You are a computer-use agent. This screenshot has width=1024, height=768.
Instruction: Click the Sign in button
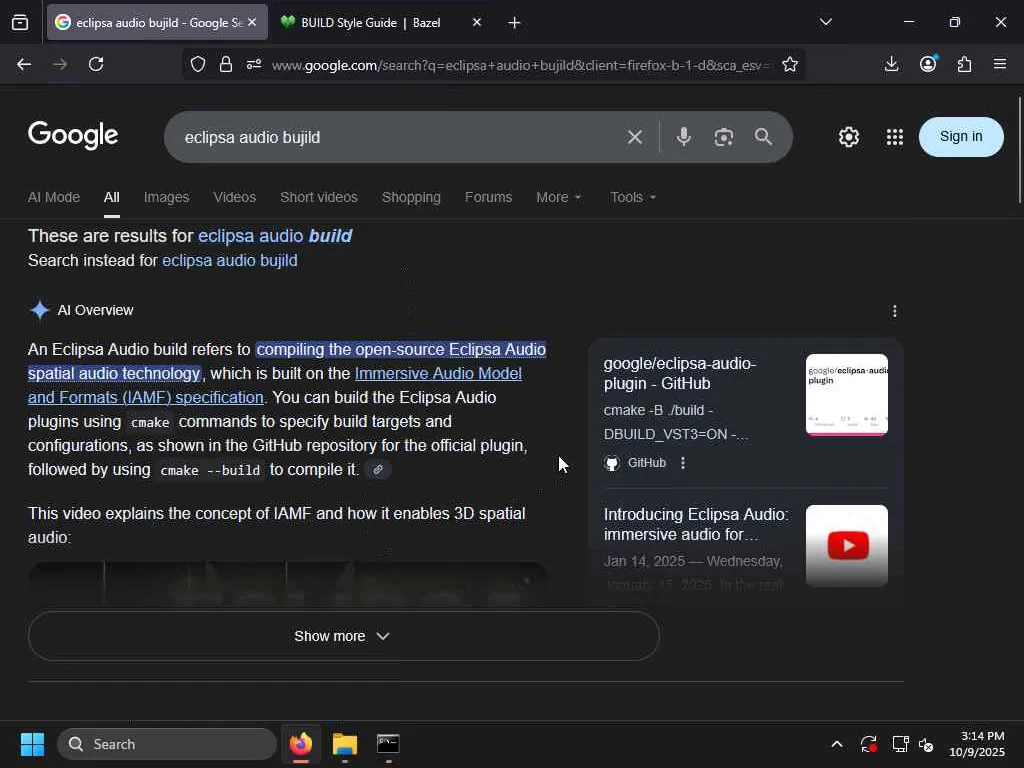961,136
